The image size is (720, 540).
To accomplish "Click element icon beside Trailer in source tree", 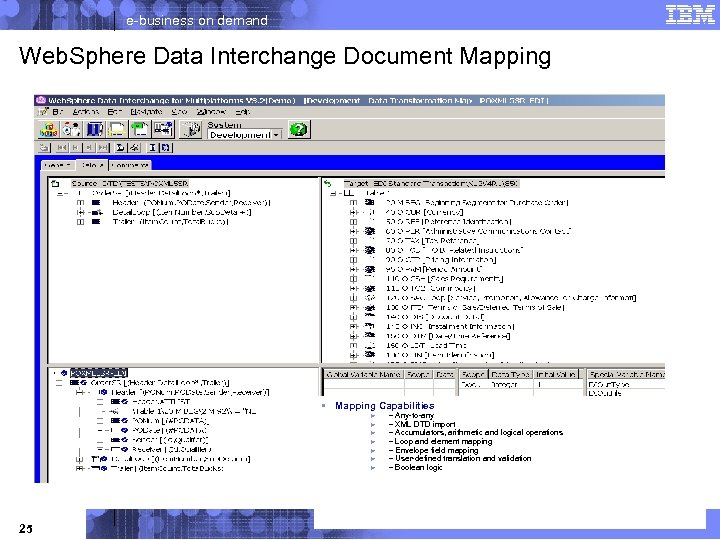I will tap(96, 222).
